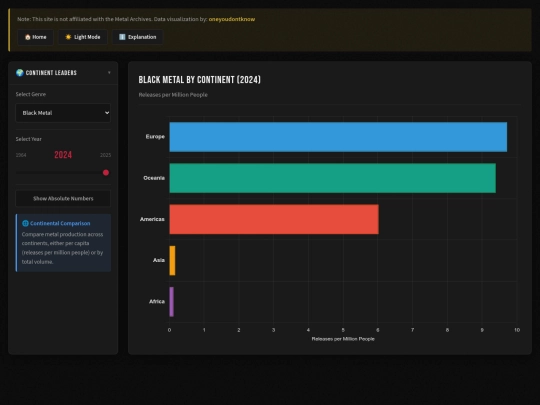
Task: Click the sun icon in Light Mode button
Action: click(x=68, y=37)
